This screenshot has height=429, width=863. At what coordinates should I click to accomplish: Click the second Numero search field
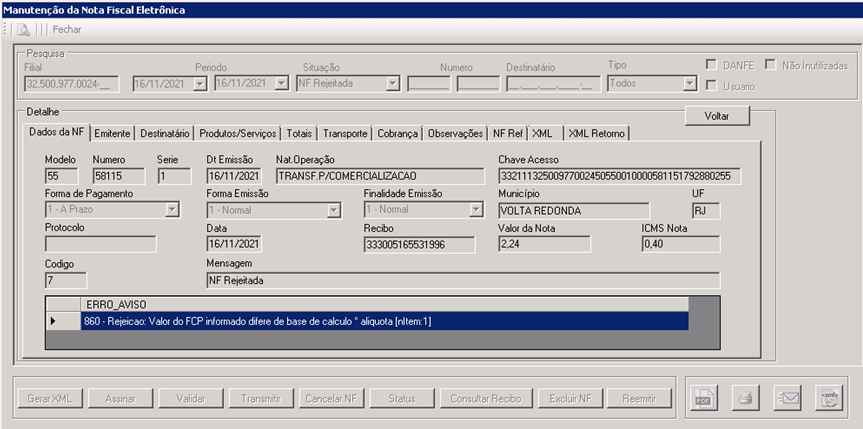(x=478, y=84)
